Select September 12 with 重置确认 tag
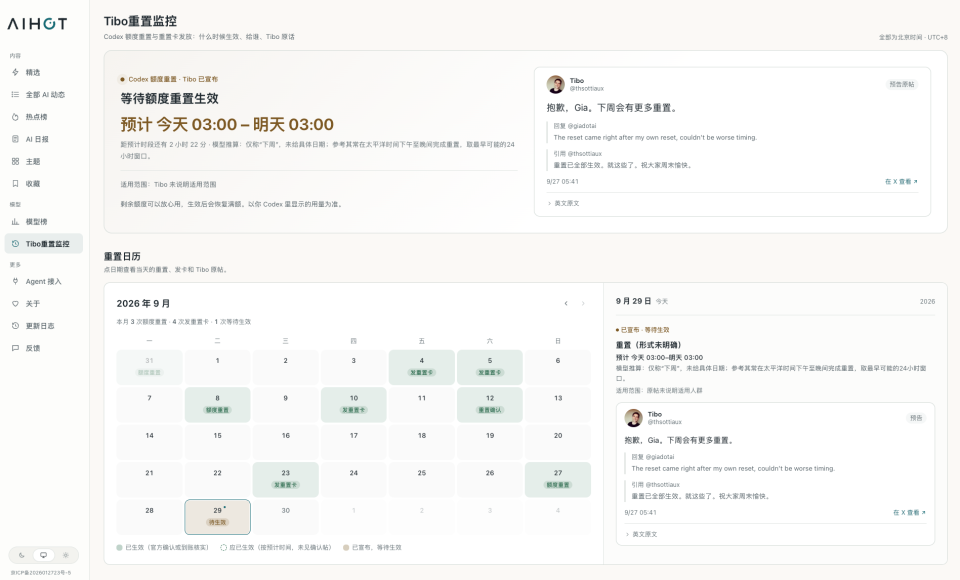 point(490,405)
